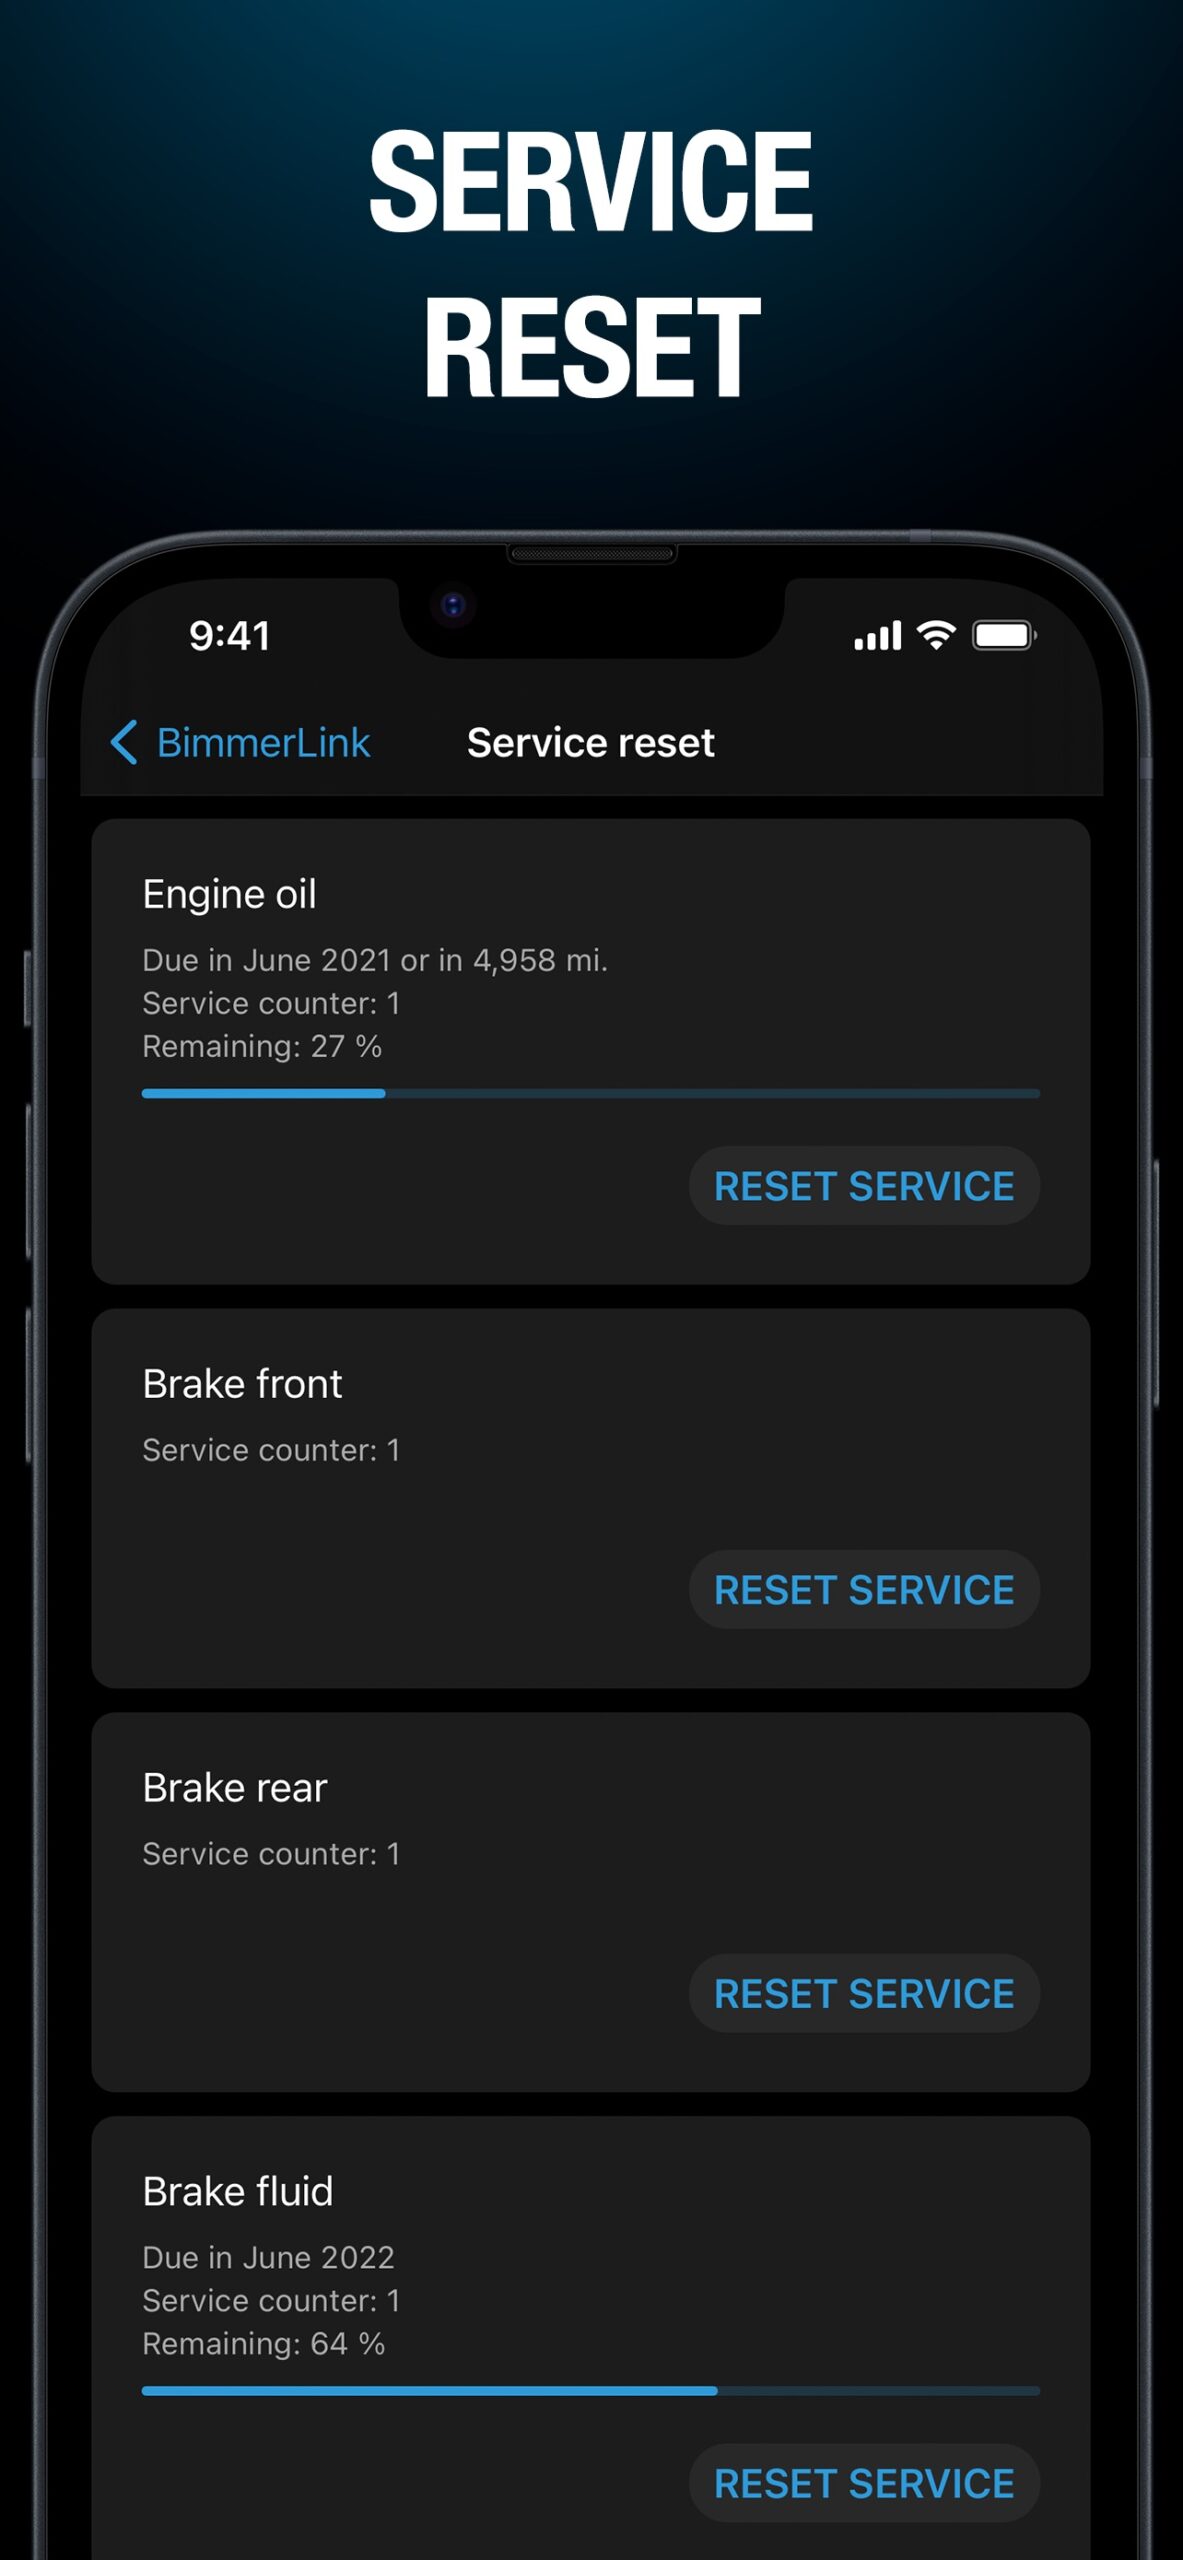Image resolution: width=1183 pixels, height=2560 pixels.
Task: Tap the Wi-Fi status icon
Action: 936,635
